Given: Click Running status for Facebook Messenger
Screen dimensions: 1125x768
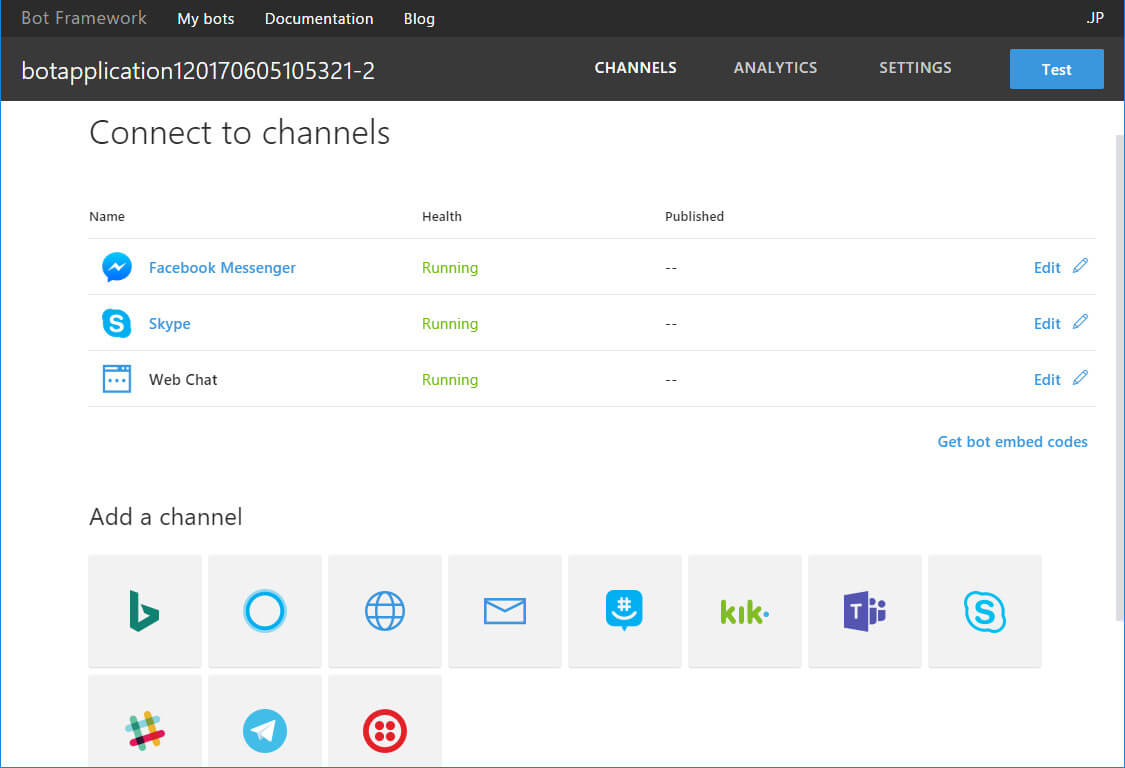Looking at the screenshot, I should [450, 268].
